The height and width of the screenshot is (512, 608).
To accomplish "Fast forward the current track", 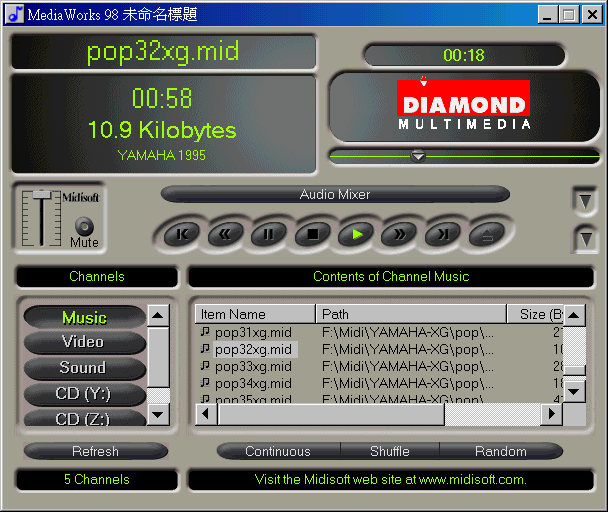I will coord(399,234).
